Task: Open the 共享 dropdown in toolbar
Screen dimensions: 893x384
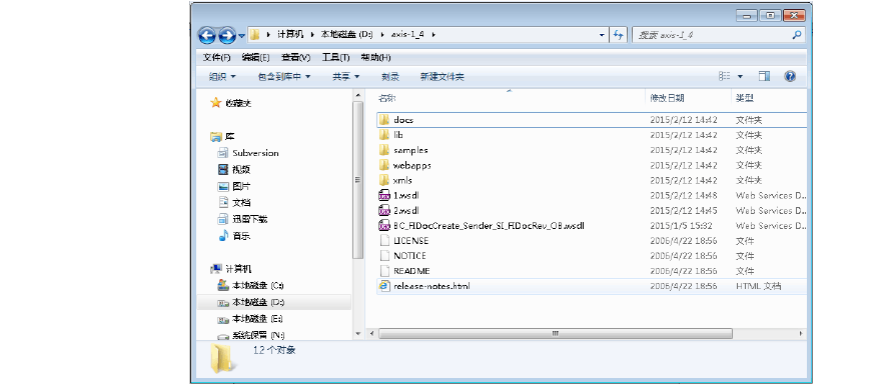Action: click(346, 76)
